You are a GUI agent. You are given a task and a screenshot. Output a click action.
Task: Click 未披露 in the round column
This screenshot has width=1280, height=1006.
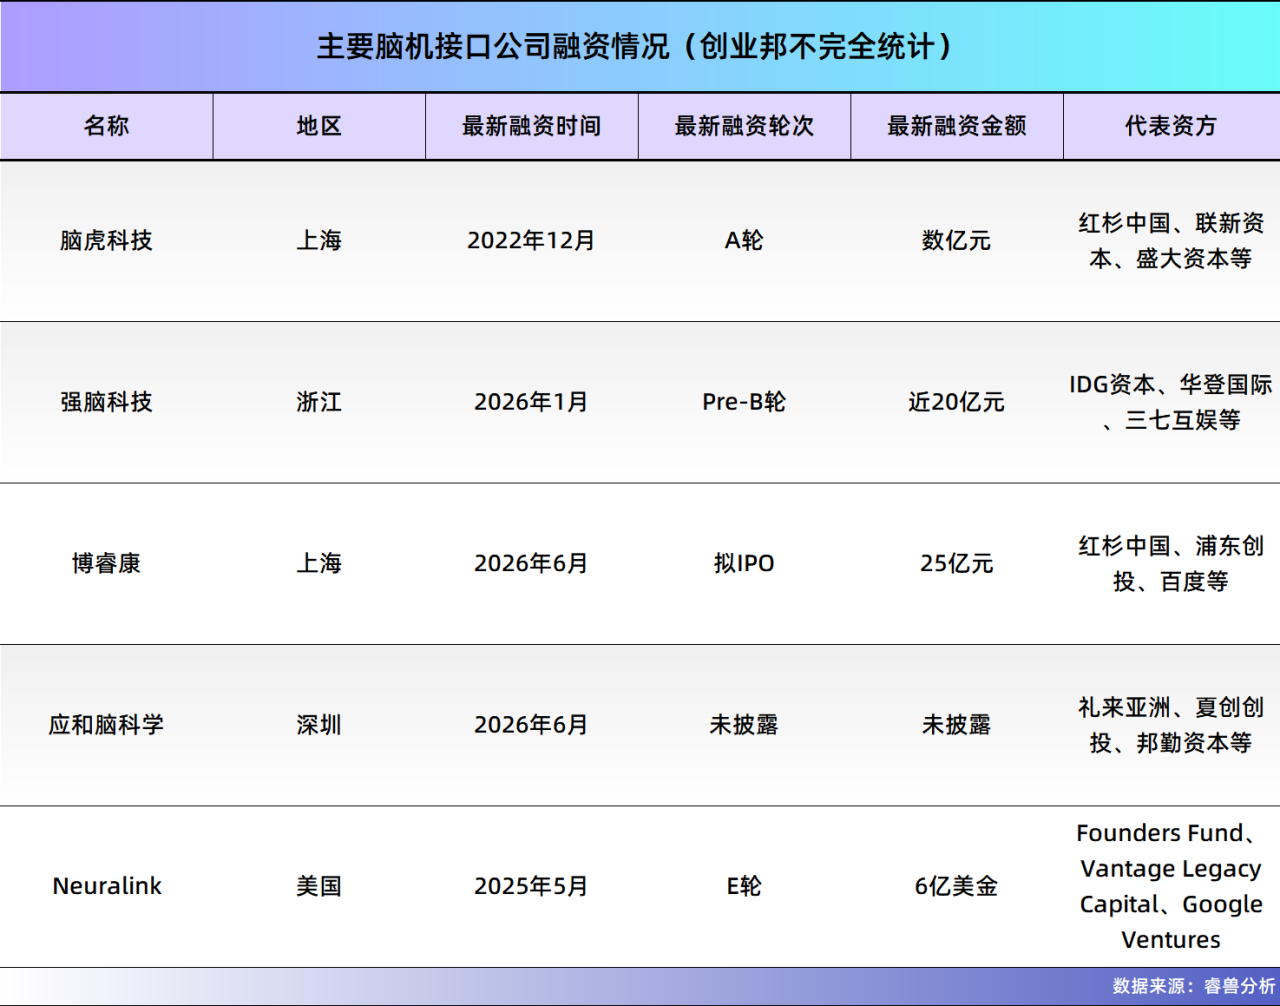point(744,725)
